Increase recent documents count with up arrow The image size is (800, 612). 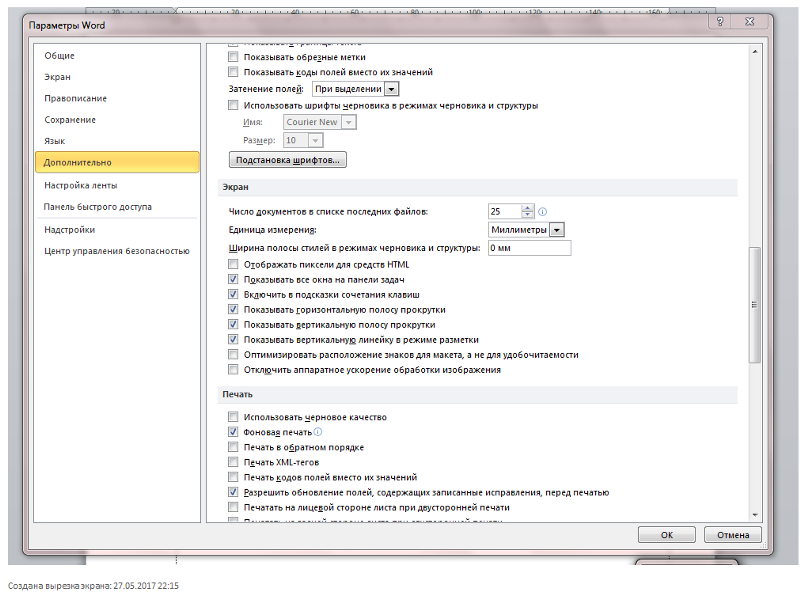point(528,208)
